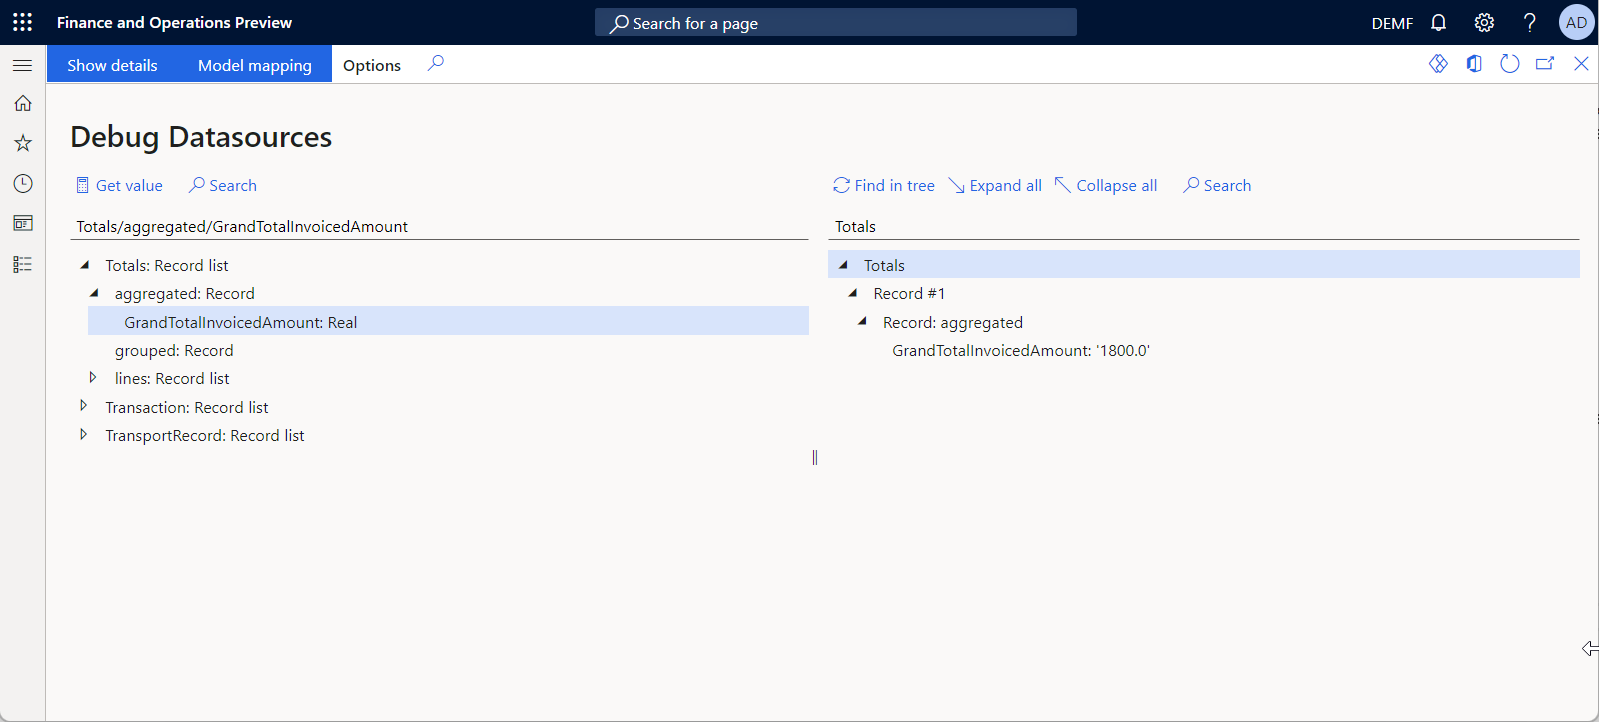Viewport: 1599px width, 722px height.
Task: Click the Get value button
Action: [x=119, y=185]
